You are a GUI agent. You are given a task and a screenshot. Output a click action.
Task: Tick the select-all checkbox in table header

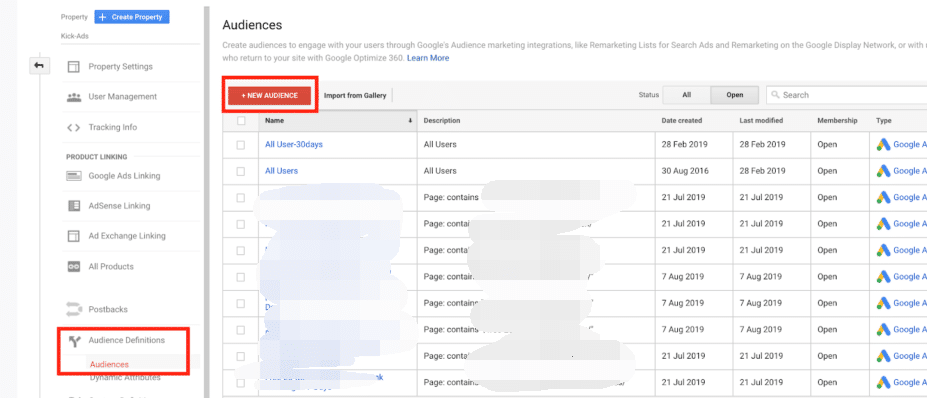click(x=241, y=121)
